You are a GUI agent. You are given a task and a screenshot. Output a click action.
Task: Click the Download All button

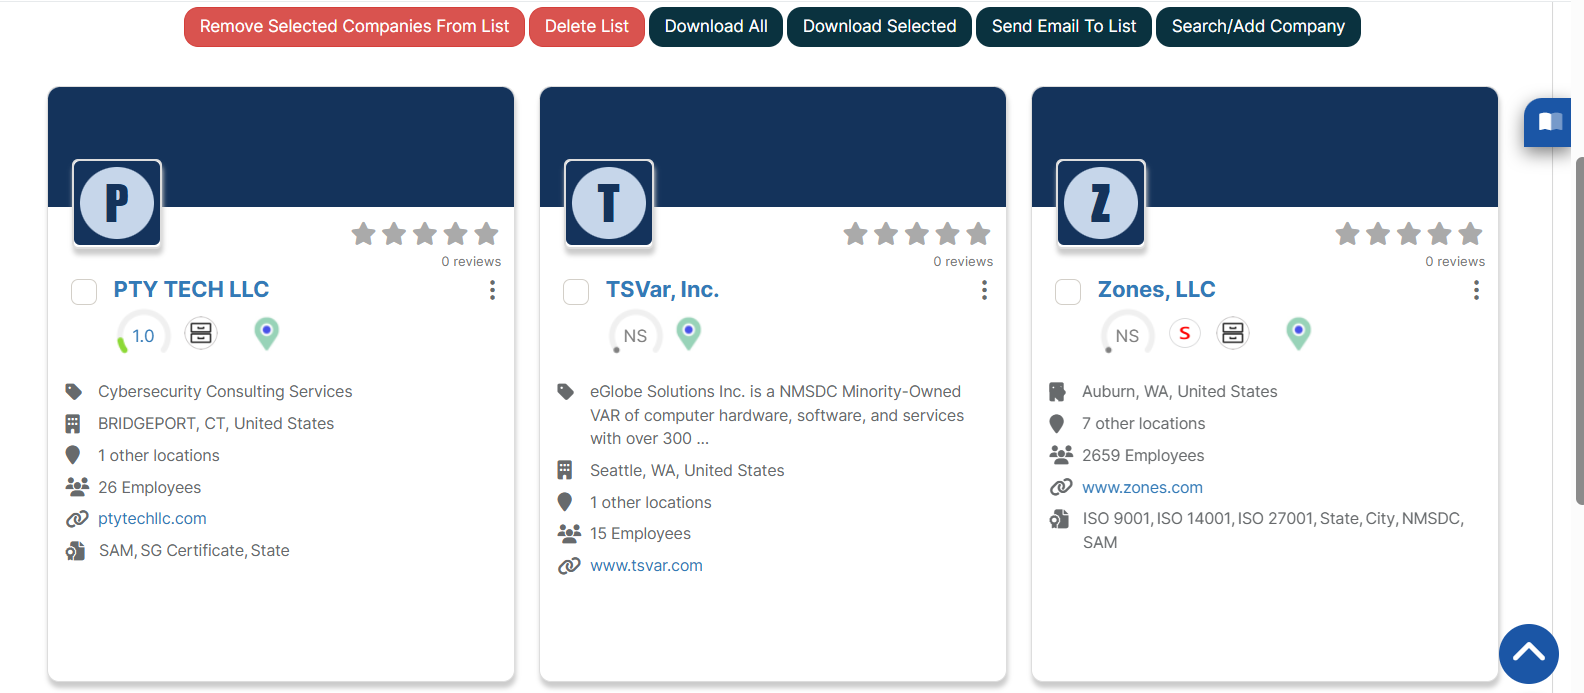[716, 27]
